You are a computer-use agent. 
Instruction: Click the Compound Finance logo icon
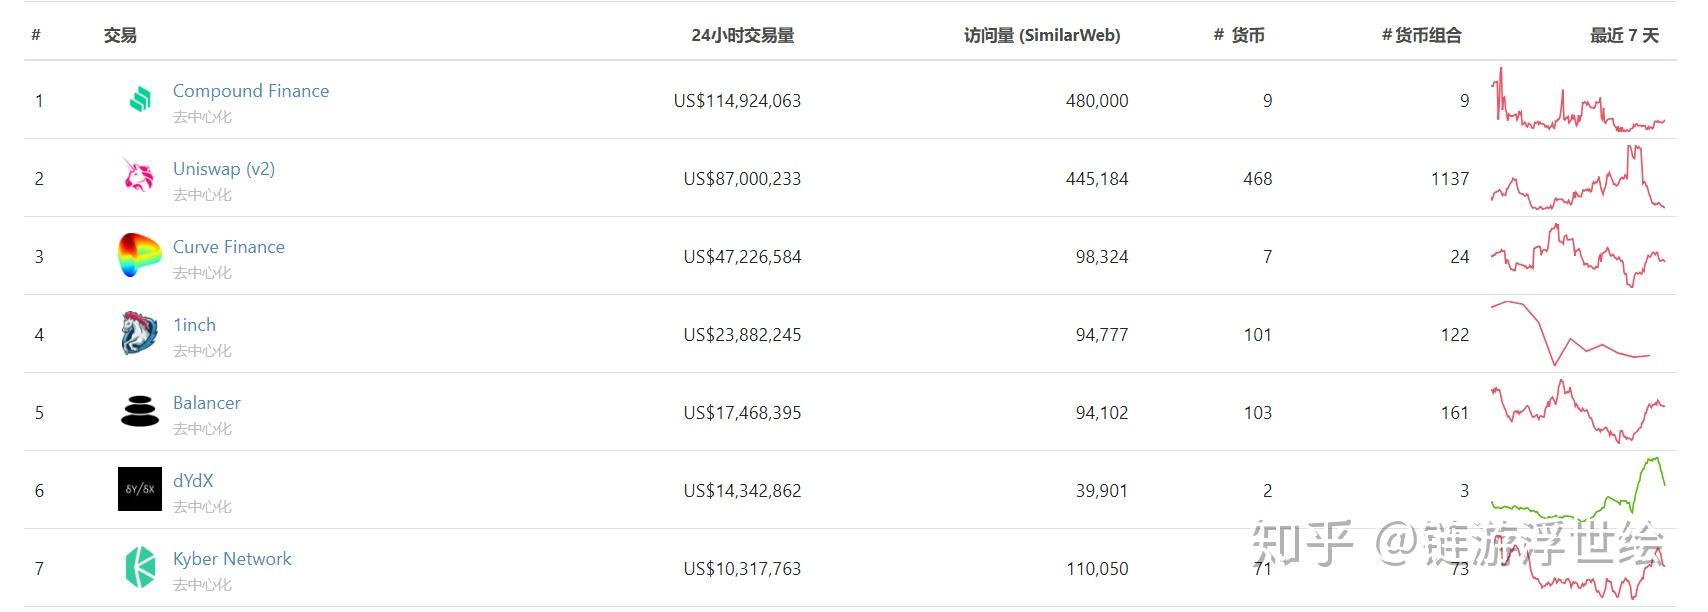pos(140,100)
